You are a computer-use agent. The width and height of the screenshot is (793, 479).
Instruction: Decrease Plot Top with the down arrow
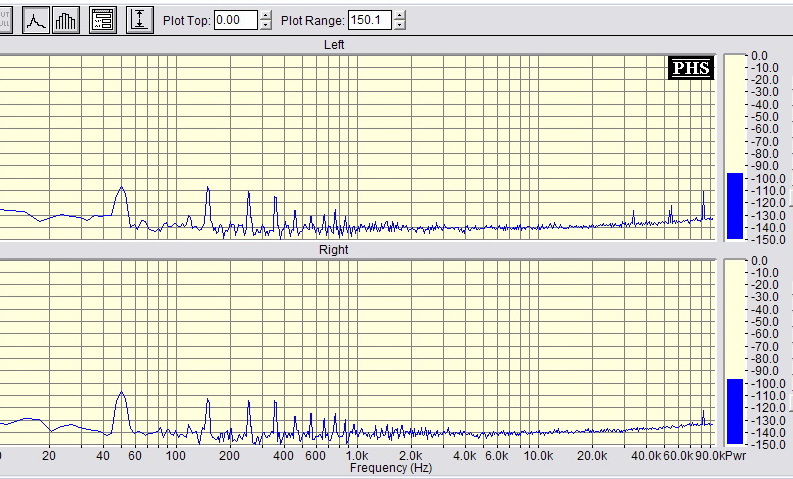click(266, 25)
